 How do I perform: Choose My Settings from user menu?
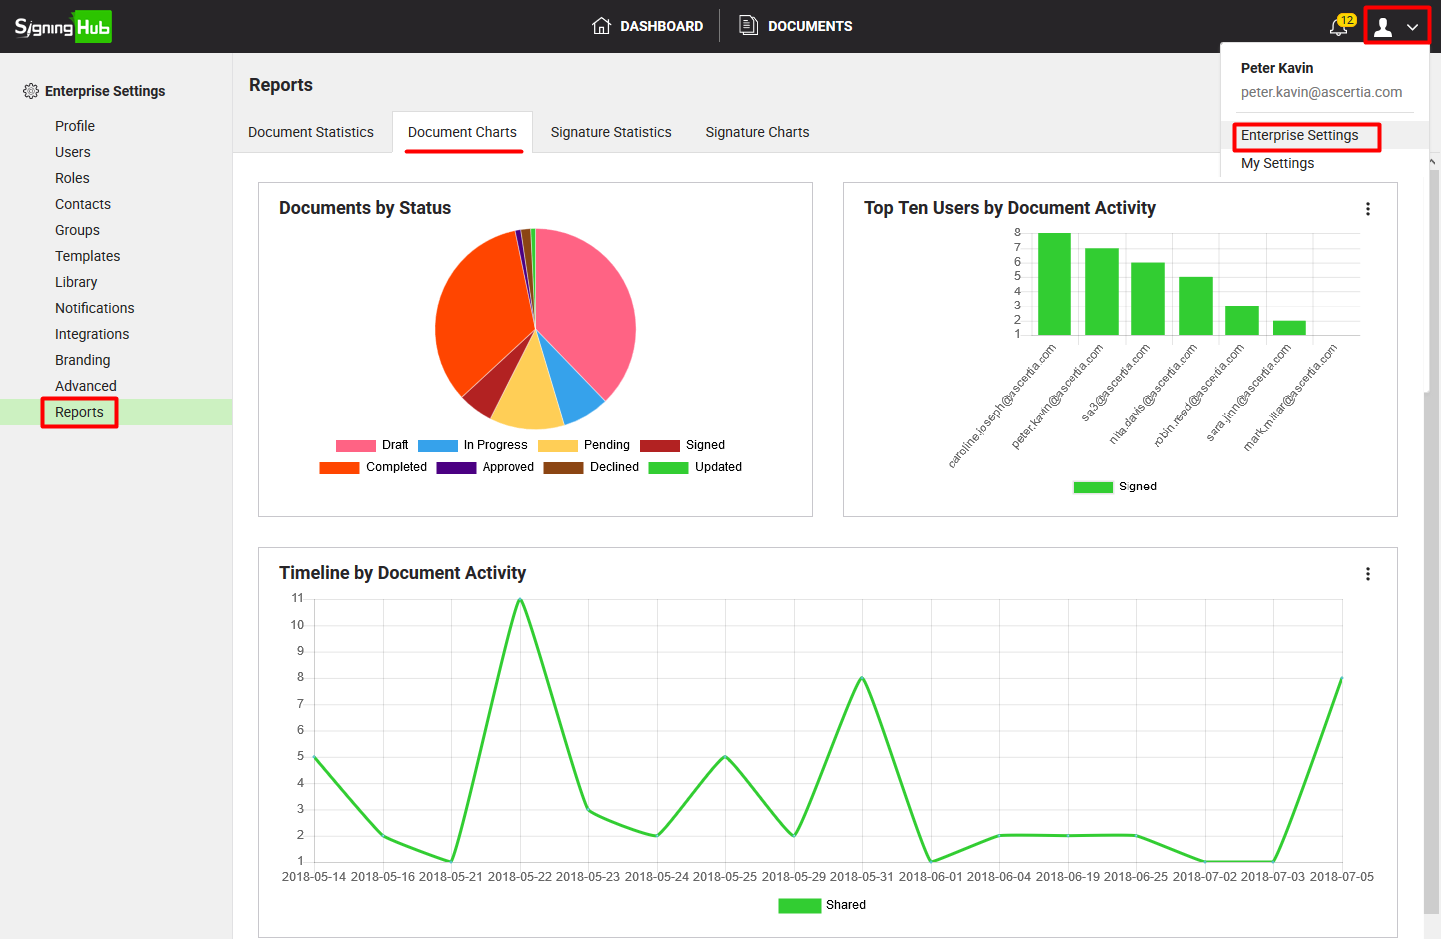pyautogui.click(x=1277, y=164)
